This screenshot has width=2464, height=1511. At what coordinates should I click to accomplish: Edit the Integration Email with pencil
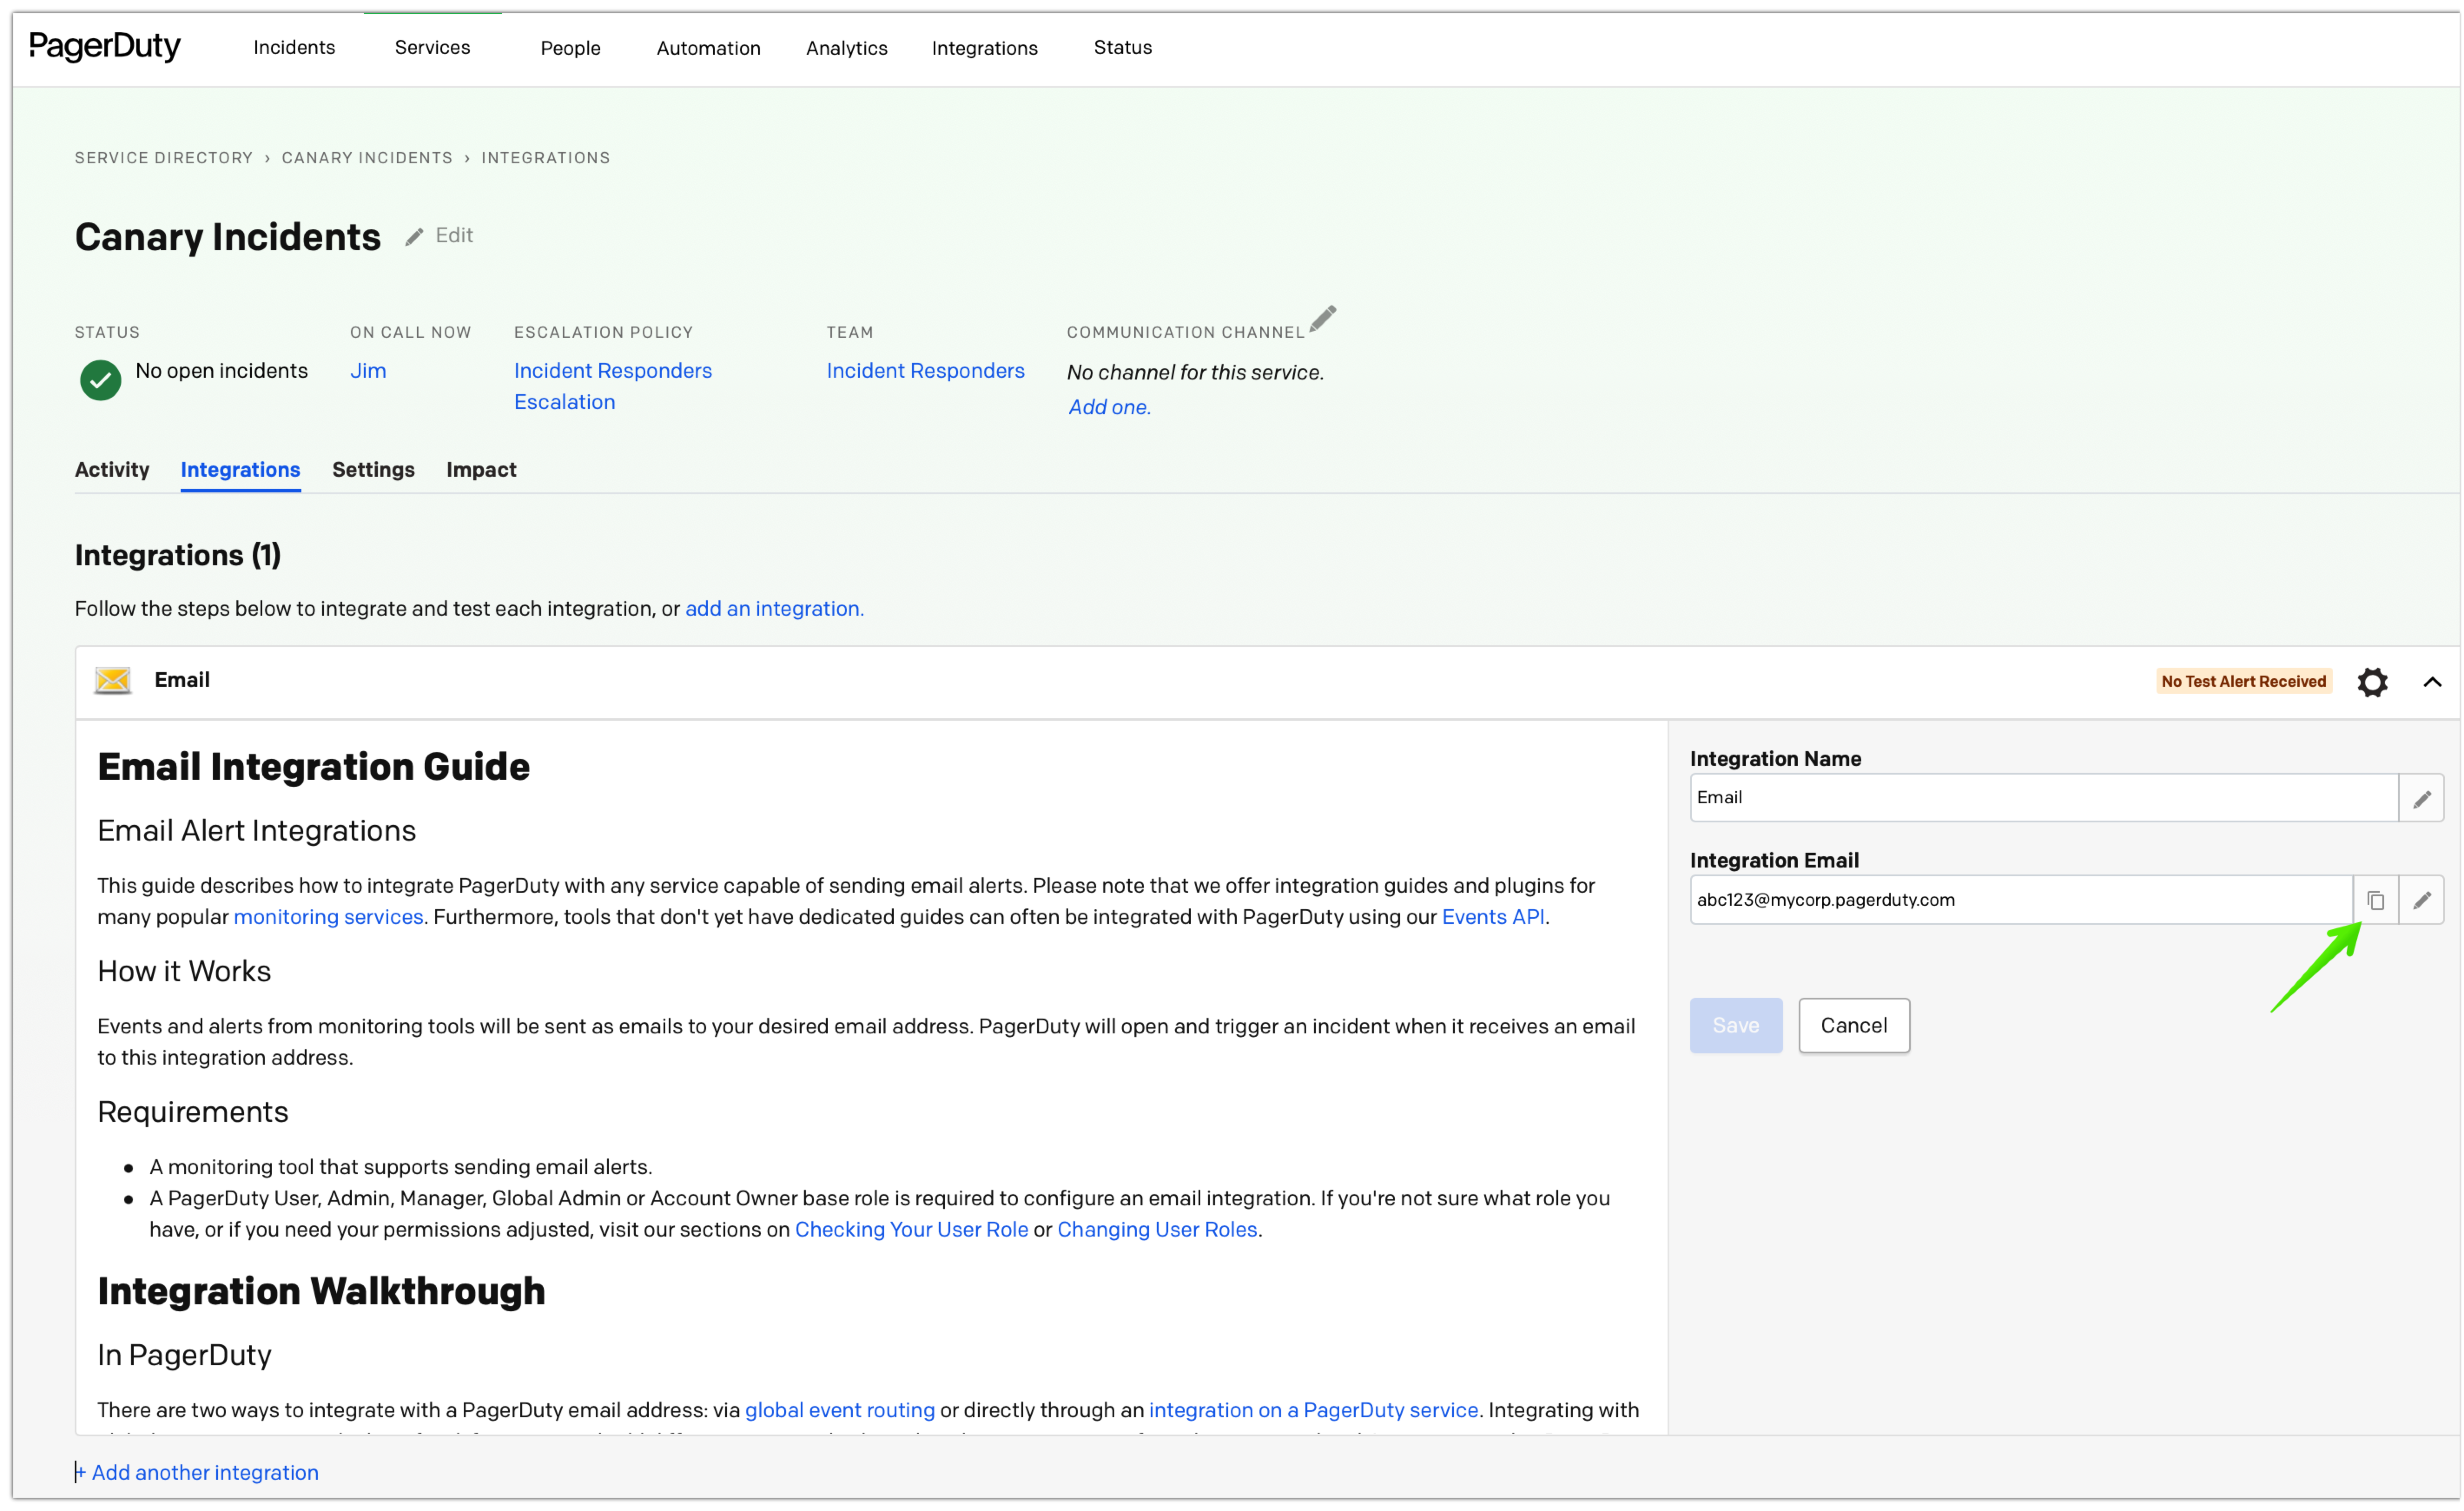2421,900
